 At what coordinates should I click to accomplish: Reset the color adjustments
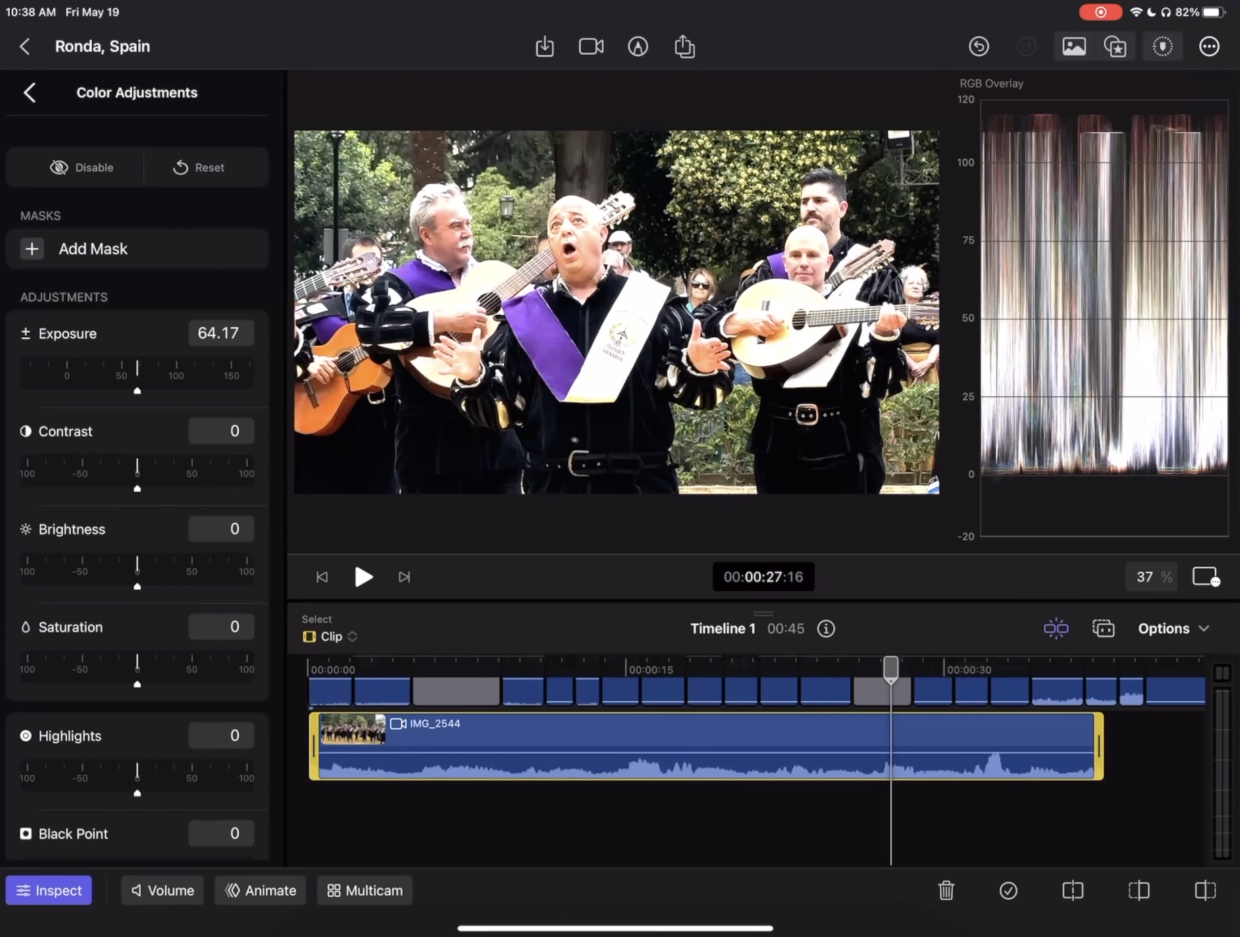coord(199,168)
